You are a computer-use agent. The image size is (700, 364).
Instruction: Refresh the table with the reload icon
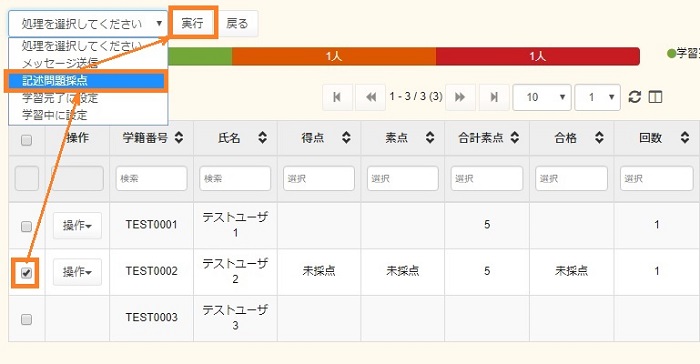point(634,97)
